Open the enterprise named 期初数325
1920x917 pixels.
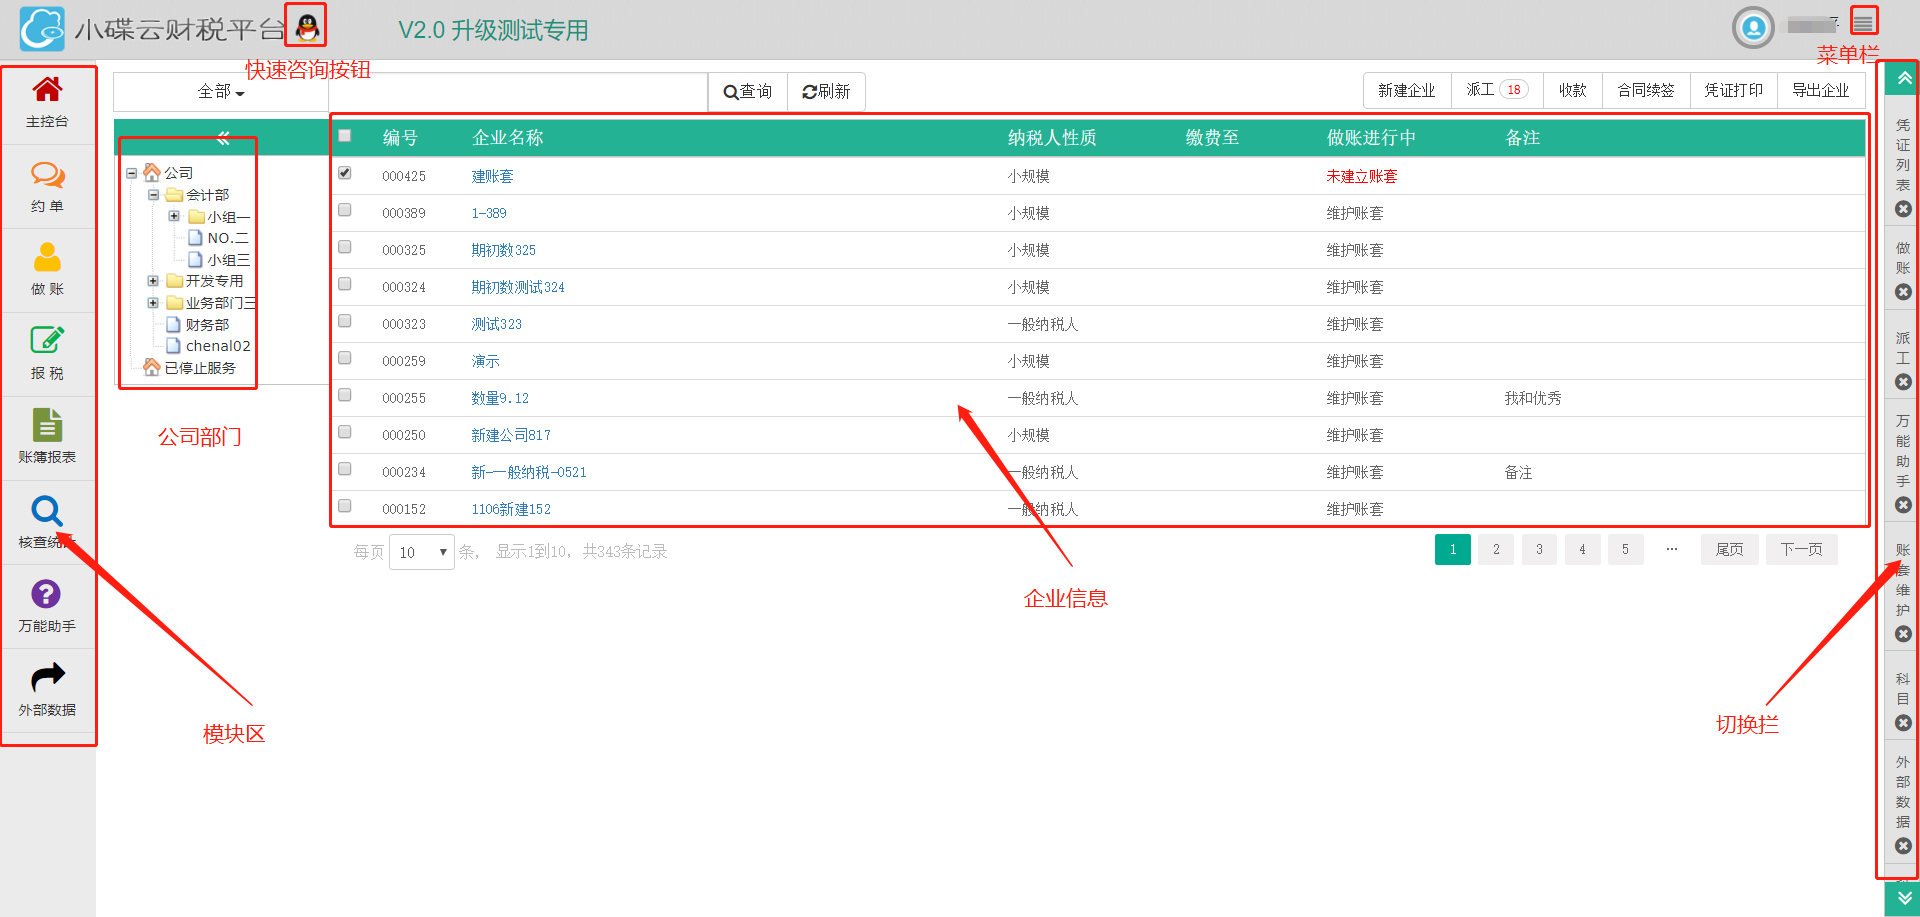(x=503, y=249)
